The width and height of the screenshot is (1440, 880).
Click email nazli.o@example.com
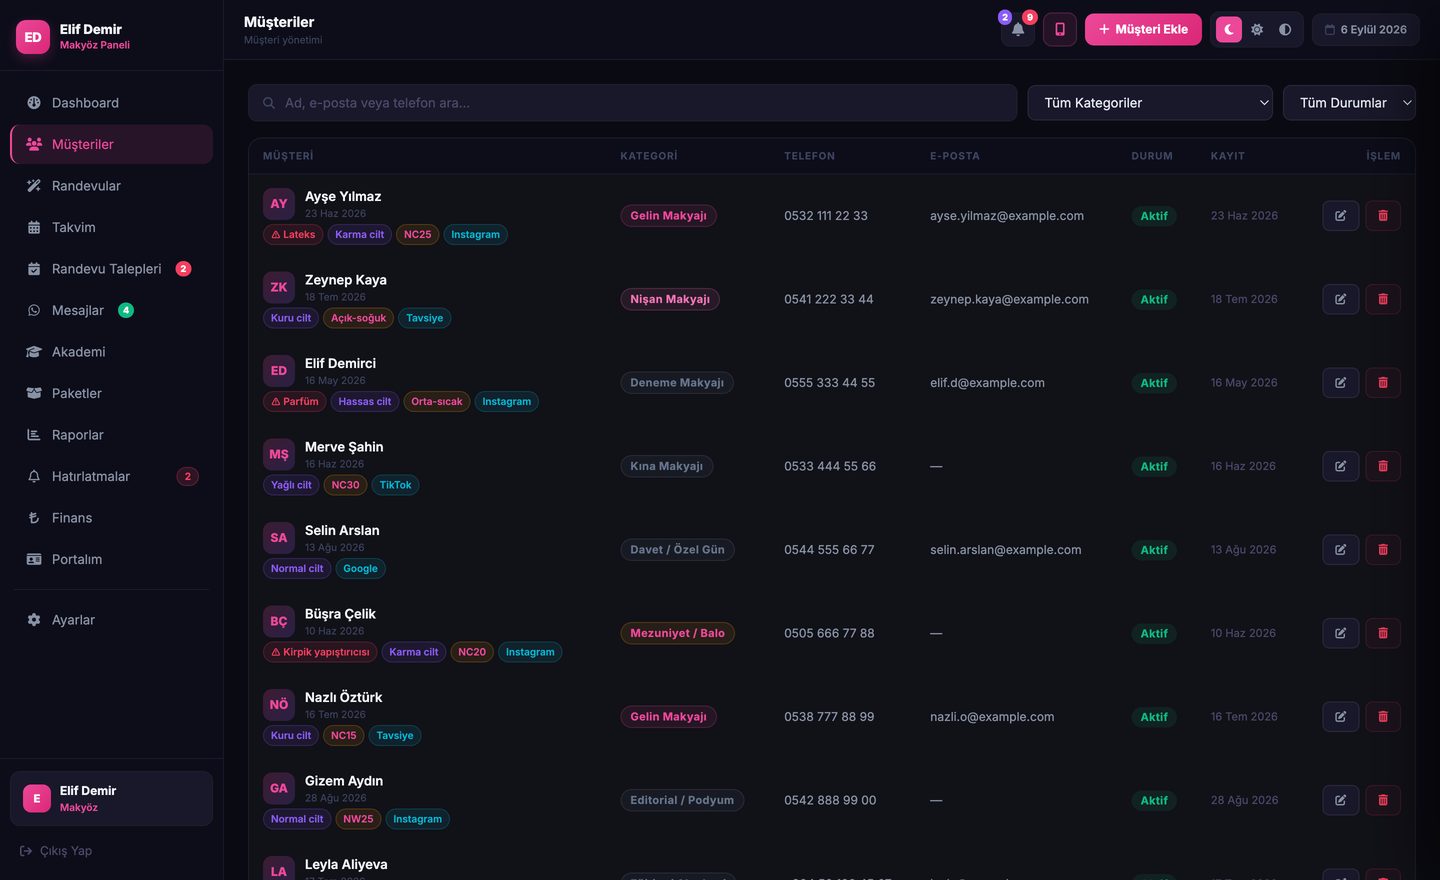(x=992, y=717)
